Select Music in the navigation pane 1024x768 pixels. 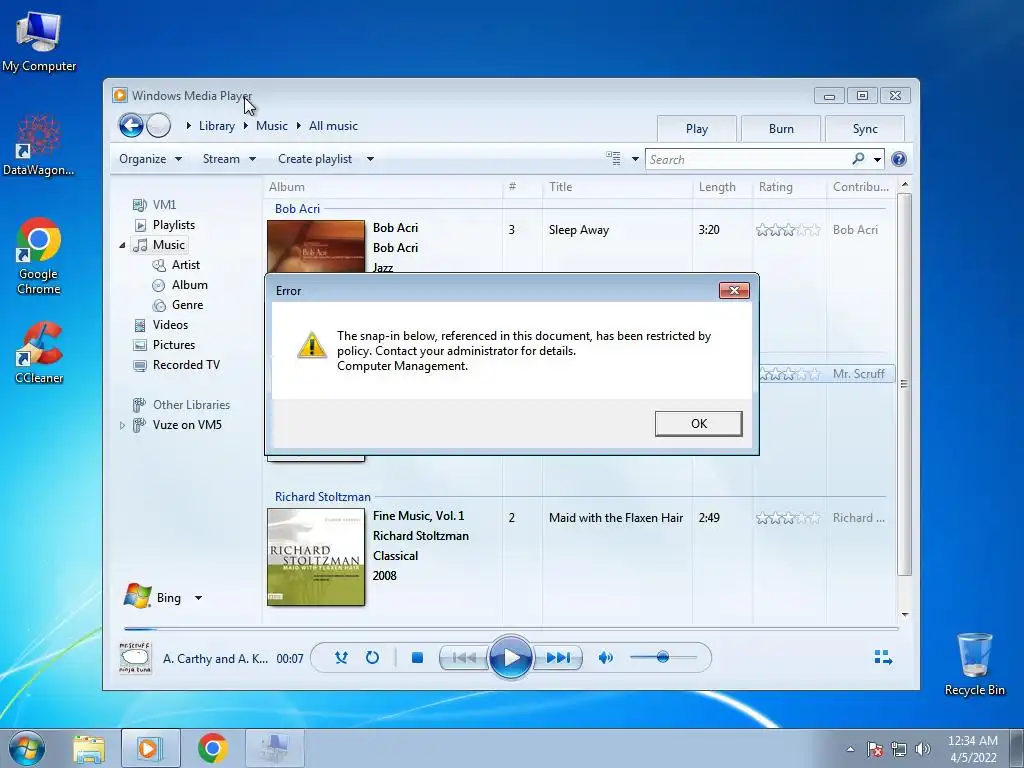coord(159,245)
